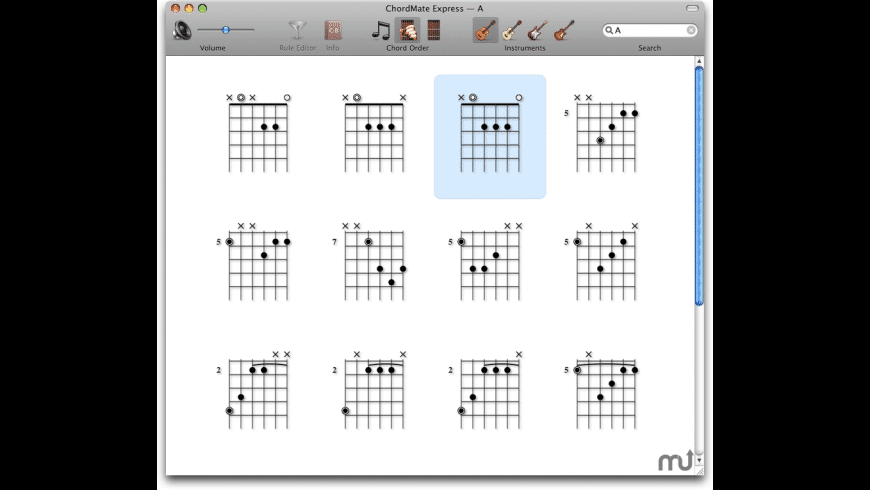Select the fret 2 barre chord with two muted strings apart
Image resolution: width=870 pixels, height=490 pixels.
370,390
